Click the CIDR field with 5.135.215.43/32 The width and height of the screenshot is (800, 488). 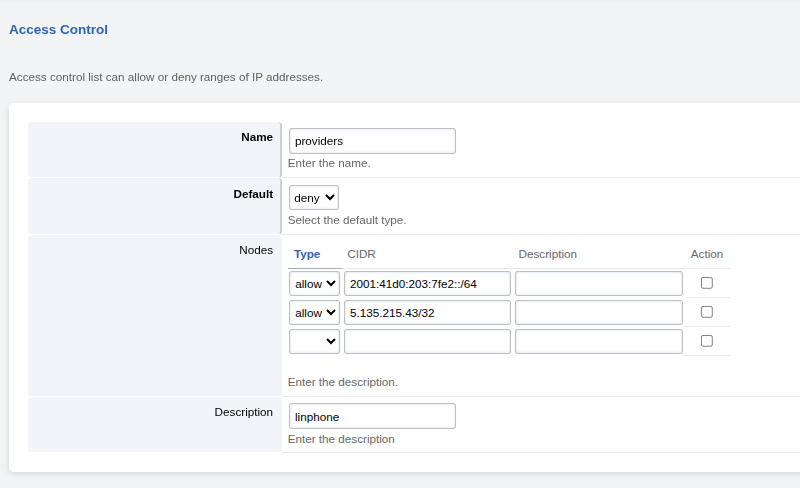click(427, 313)
